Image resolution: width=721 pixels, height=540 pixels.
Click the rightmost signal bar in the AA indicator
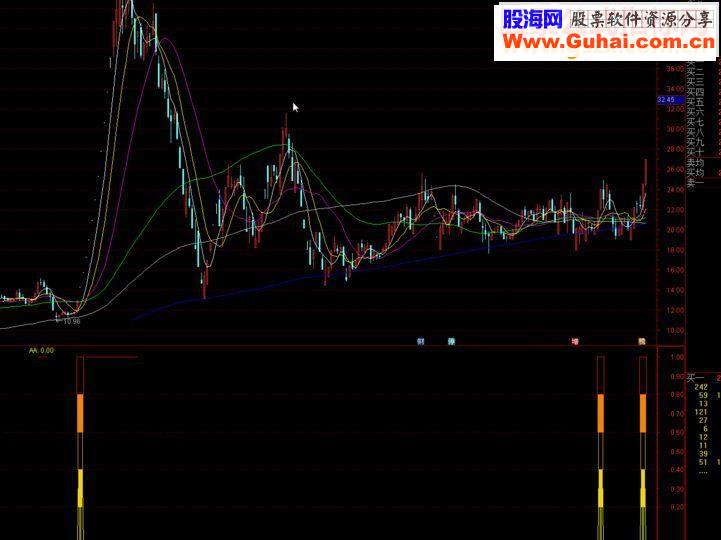click(643, 448)
